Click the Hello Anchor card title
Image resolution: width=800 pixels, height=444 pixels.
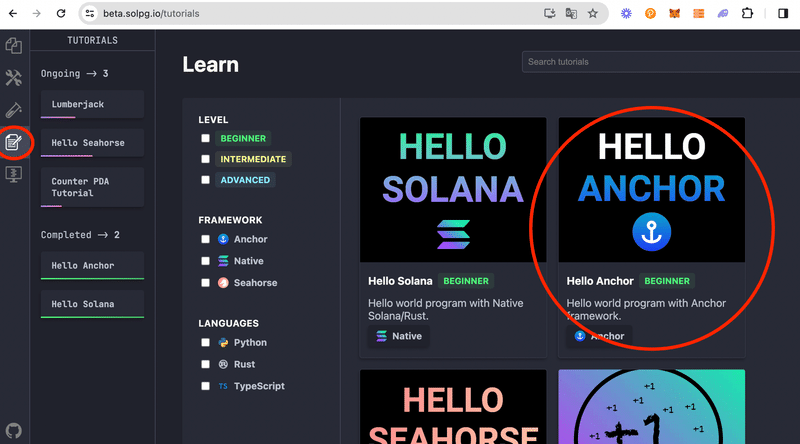click(600, 281)
